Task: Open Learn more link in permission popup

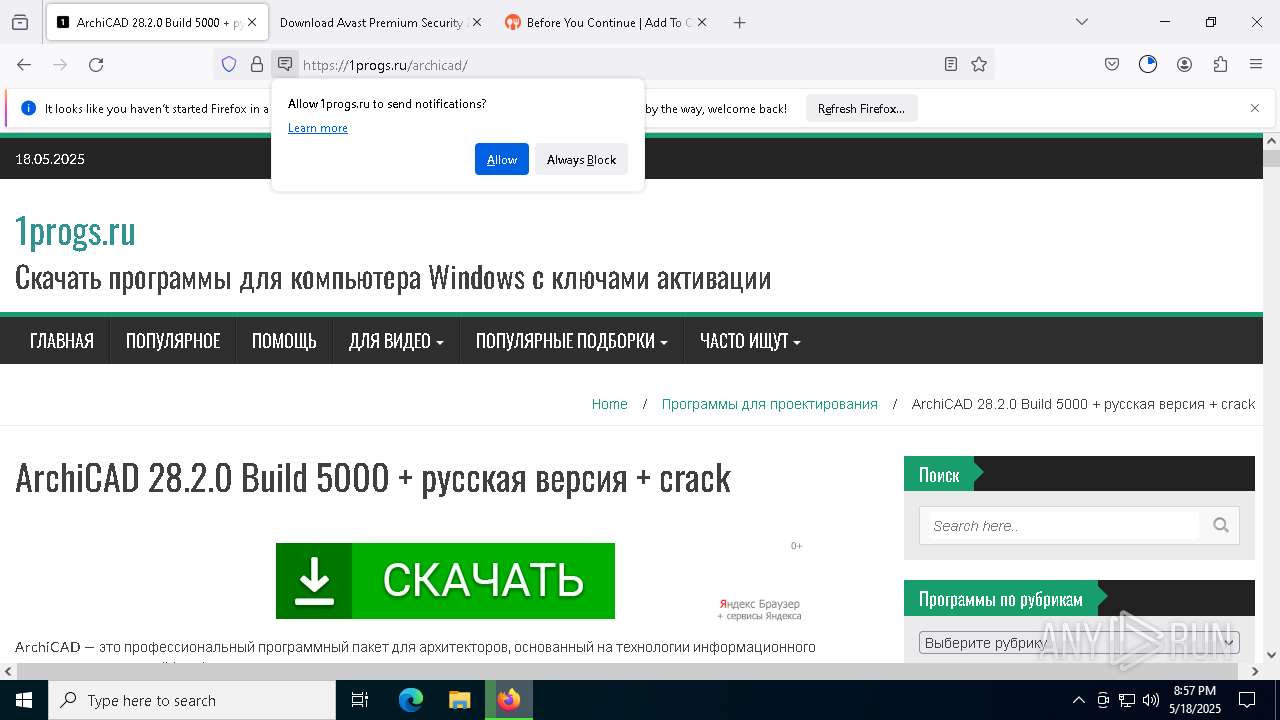Action: tap(318, 128)
